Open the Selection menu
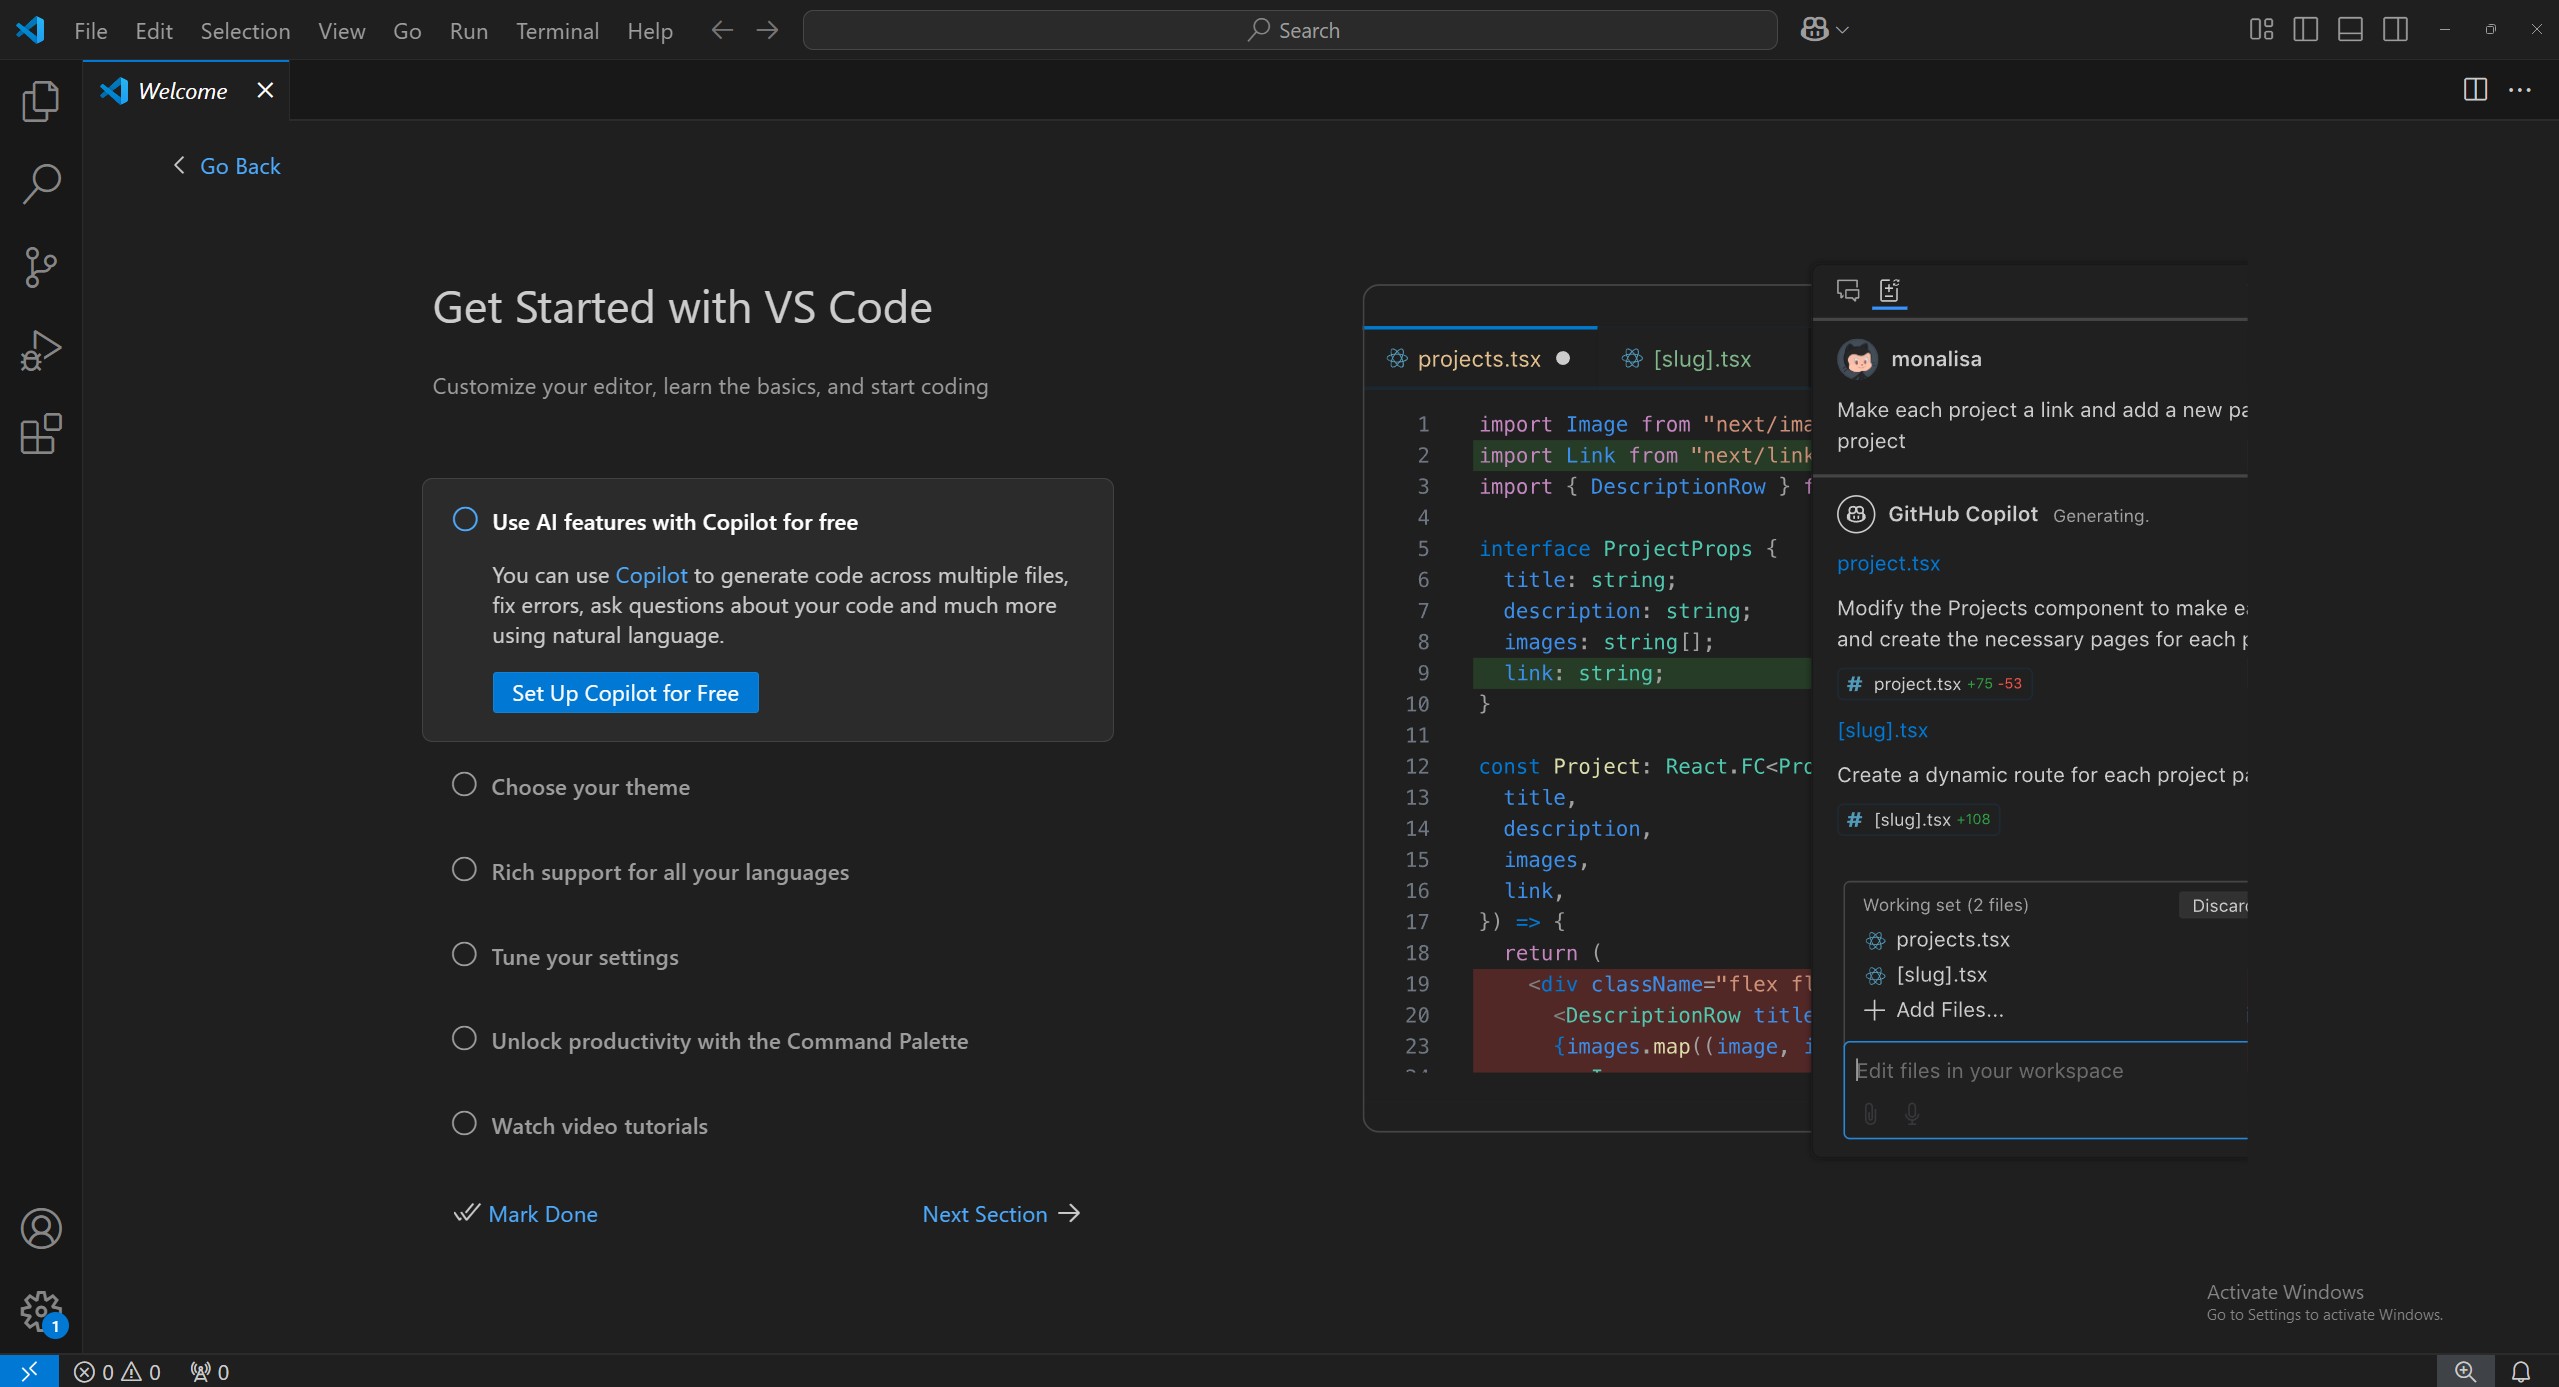The width and height of the screenshot is (2559, 1387). click(245, 31)
